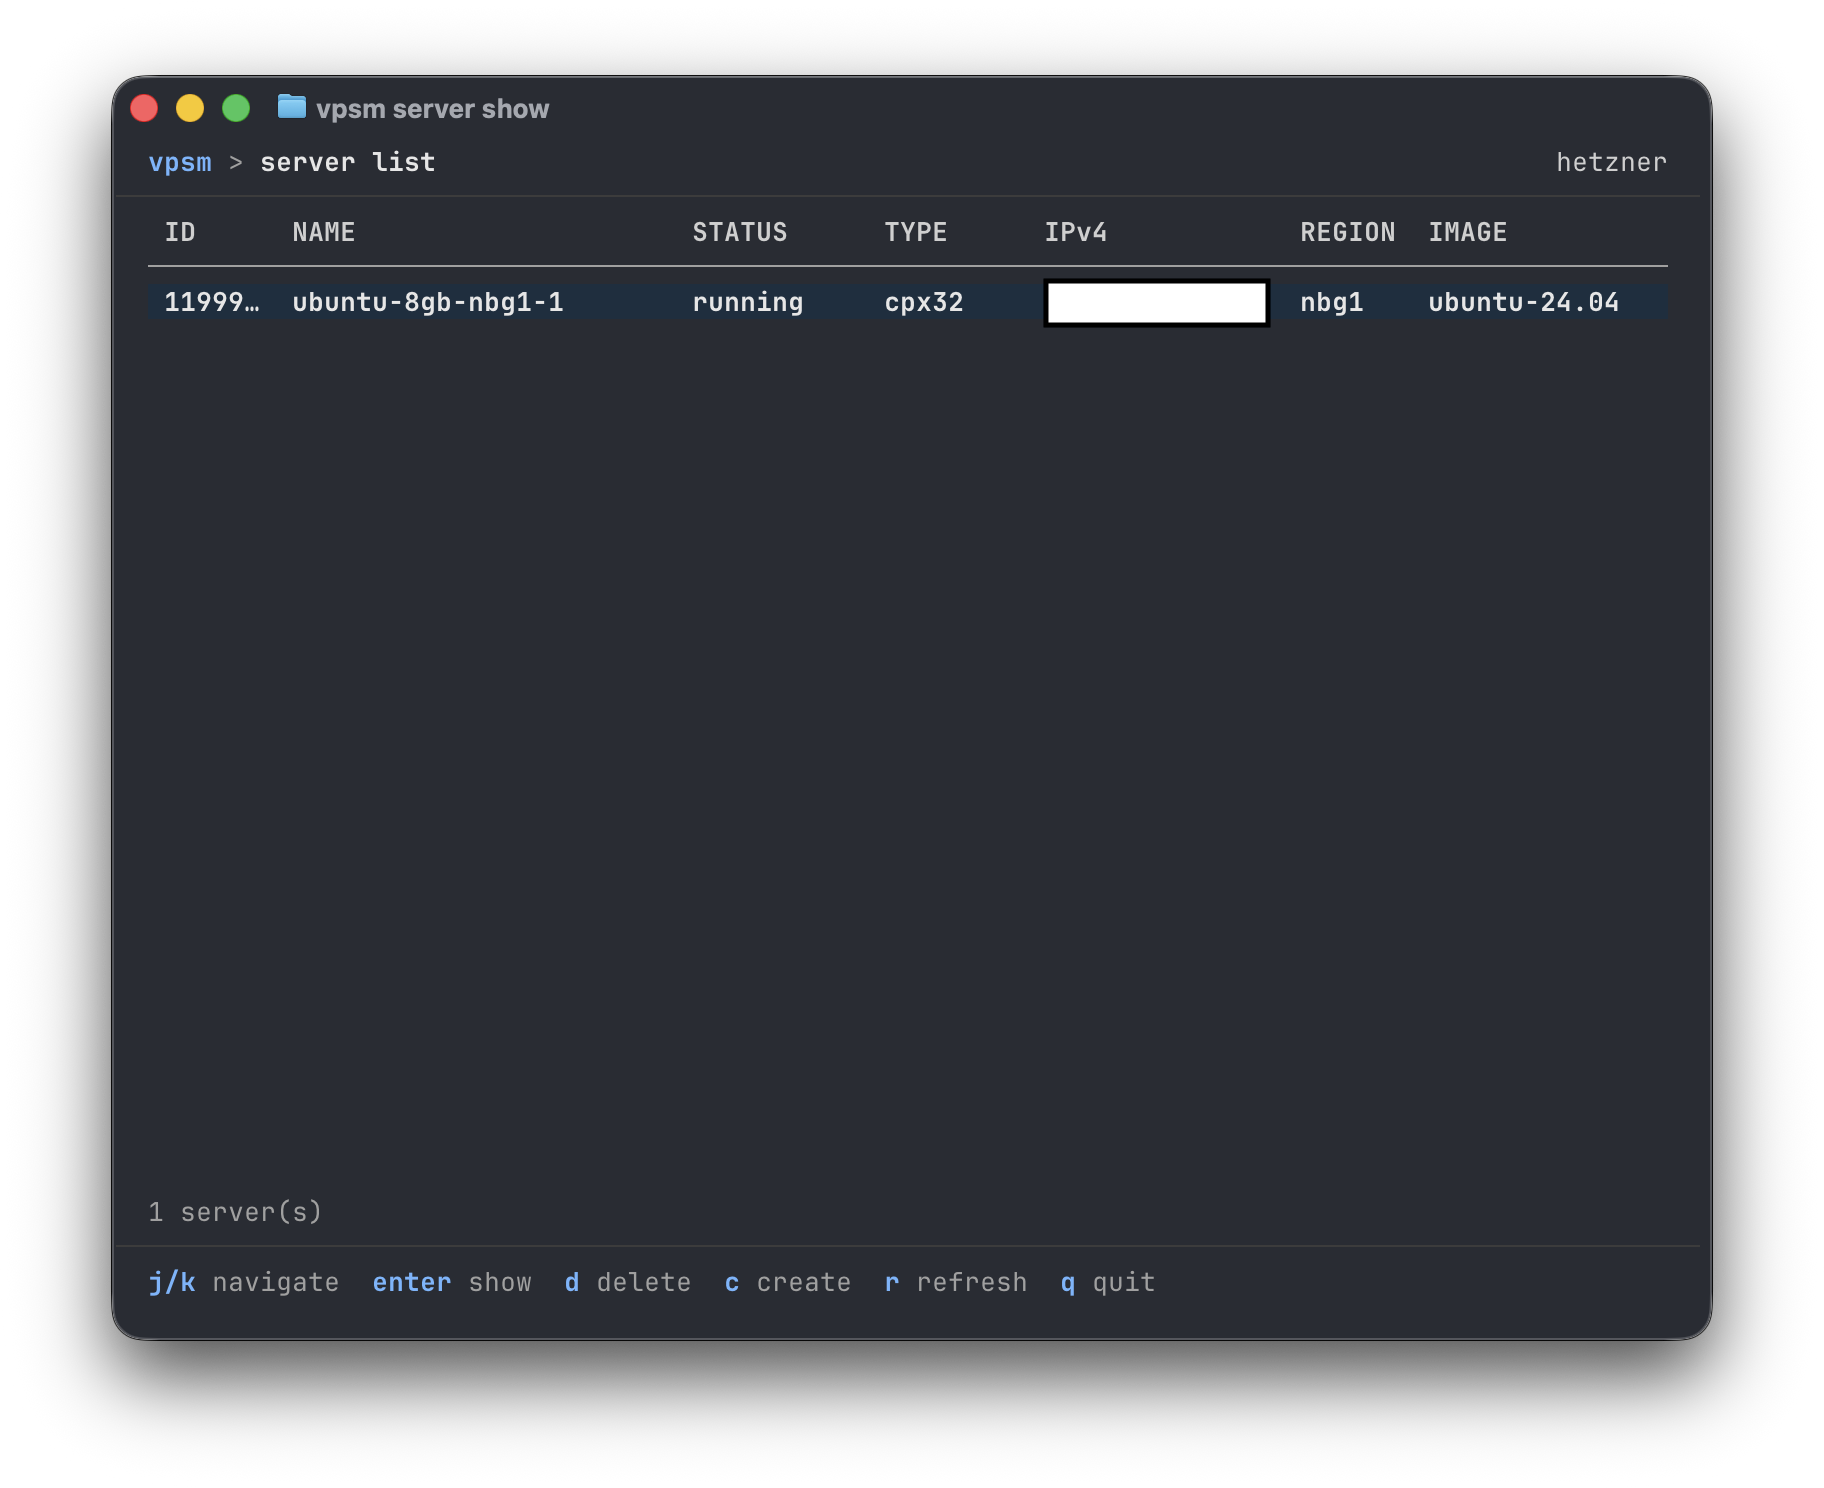1824x1488 pixels.
Task: Click the green zoom traffic light
Action: click(238, 107)
